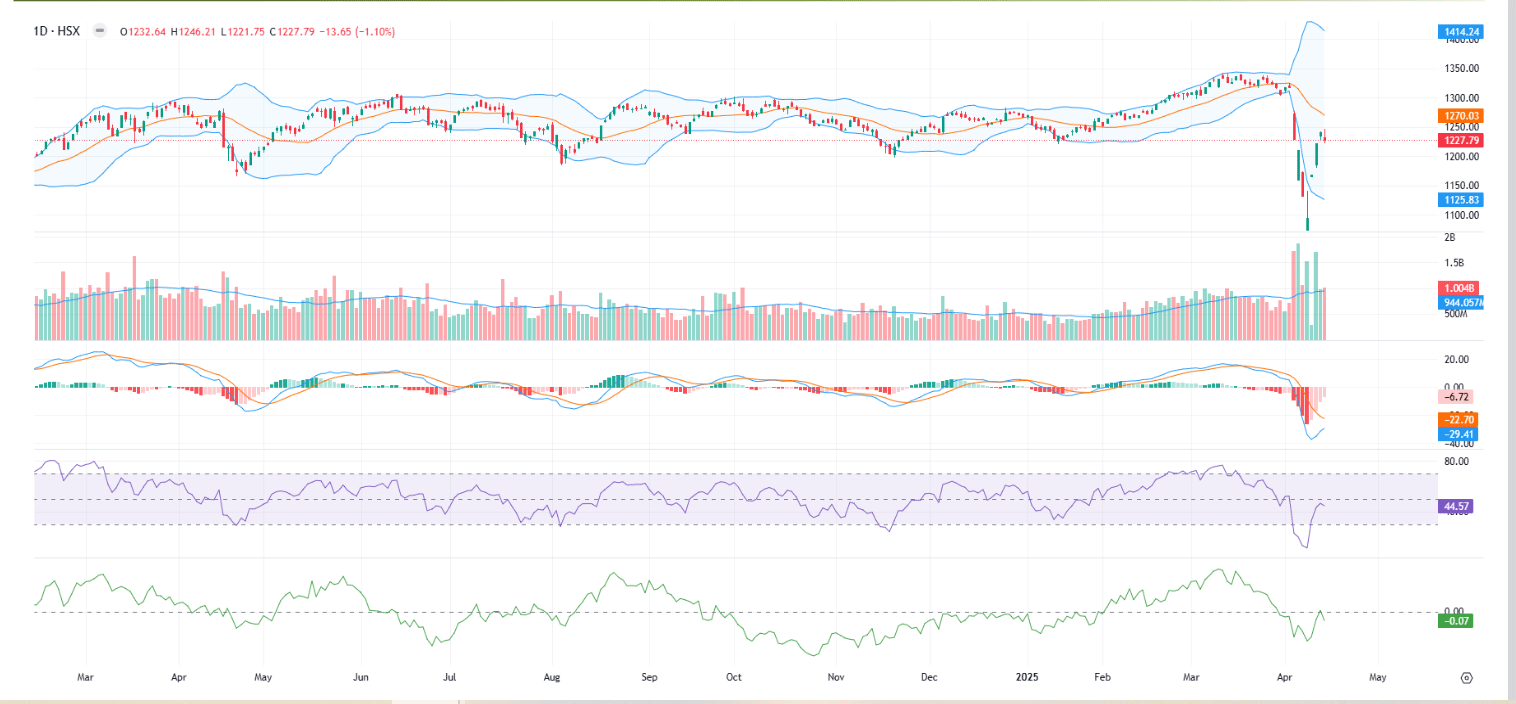
Task: Select the orange 1270.03 basis price label
Action: click(x=1461, y=116)
